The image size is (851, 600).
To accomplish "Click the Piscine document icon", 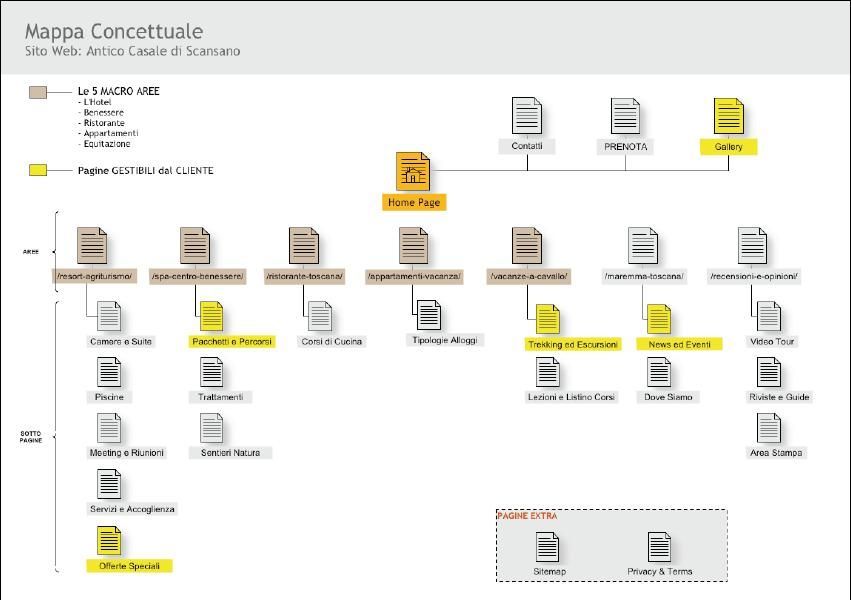I will pyautogui.click(x=109, y=372).
